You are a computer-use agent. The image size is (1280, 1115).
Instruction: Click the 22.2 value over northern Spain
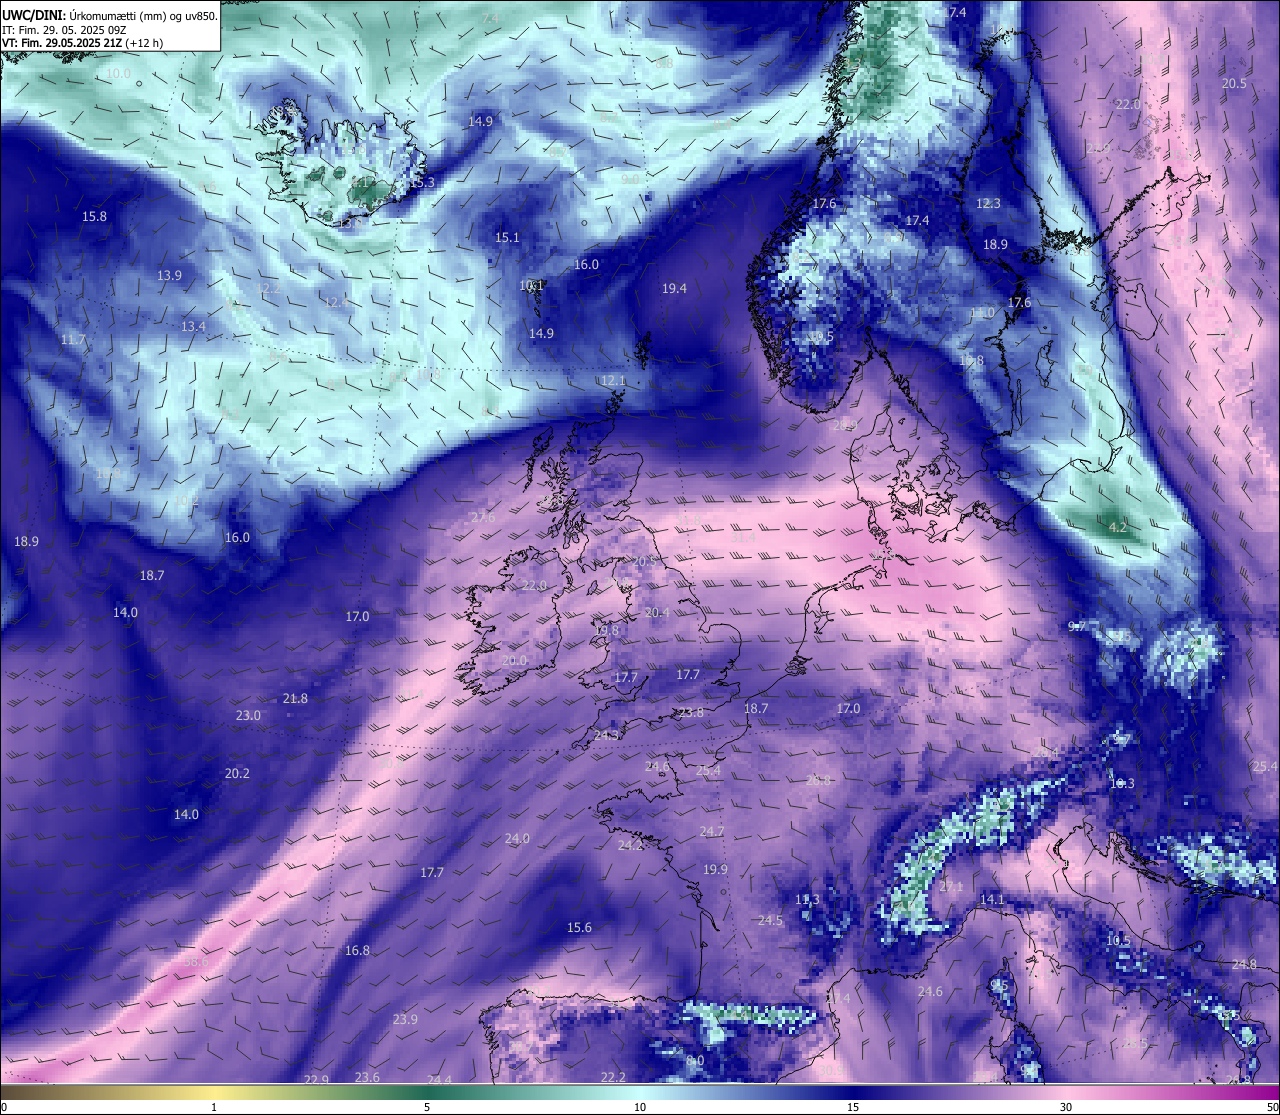613,1076
